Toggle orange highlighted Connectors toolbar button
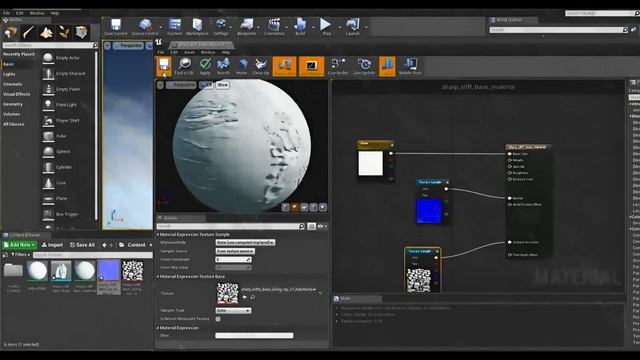 click(x=284, y=67)
